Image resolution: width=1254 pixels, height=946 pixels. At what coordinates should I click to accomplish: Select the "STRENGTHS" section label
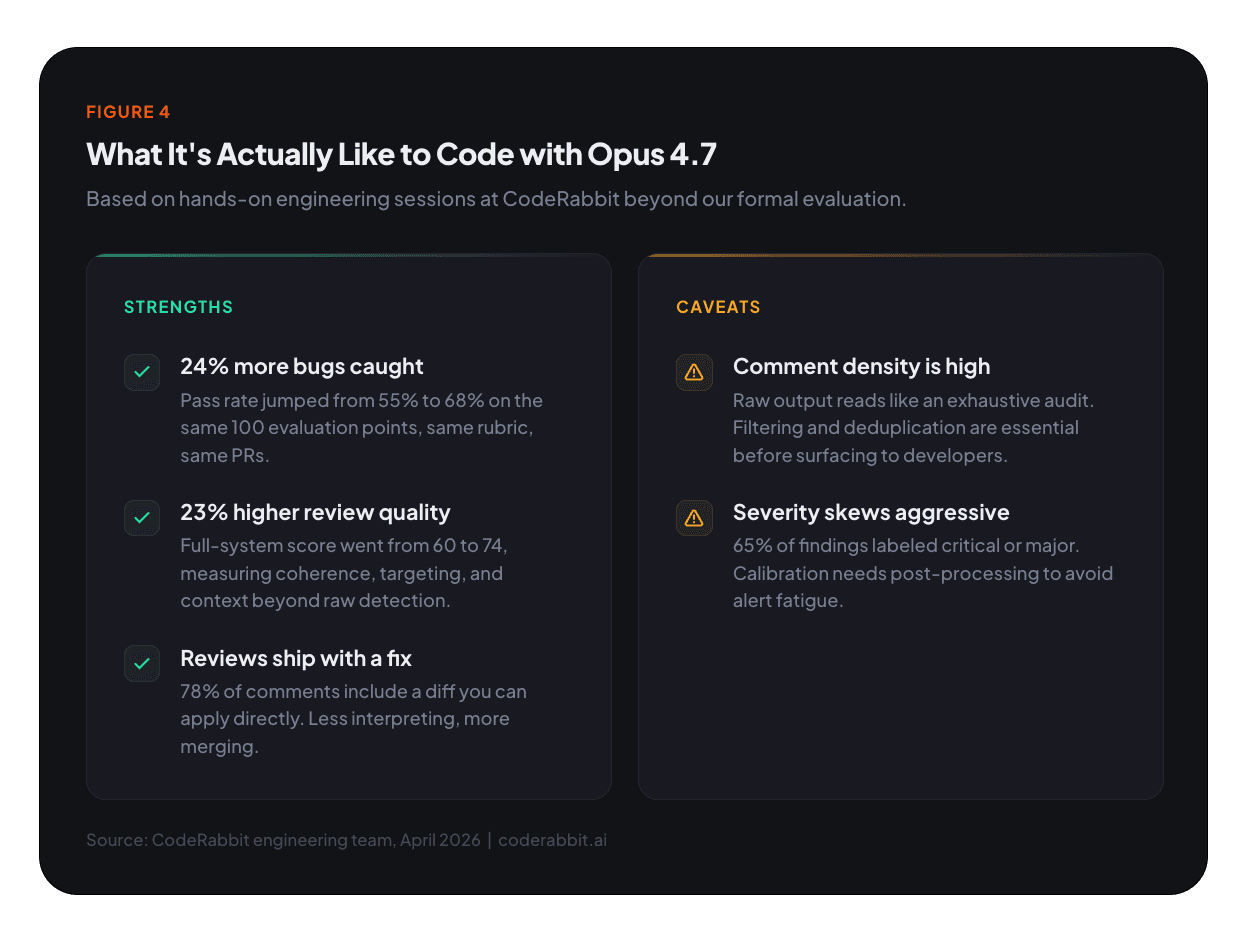178,307
